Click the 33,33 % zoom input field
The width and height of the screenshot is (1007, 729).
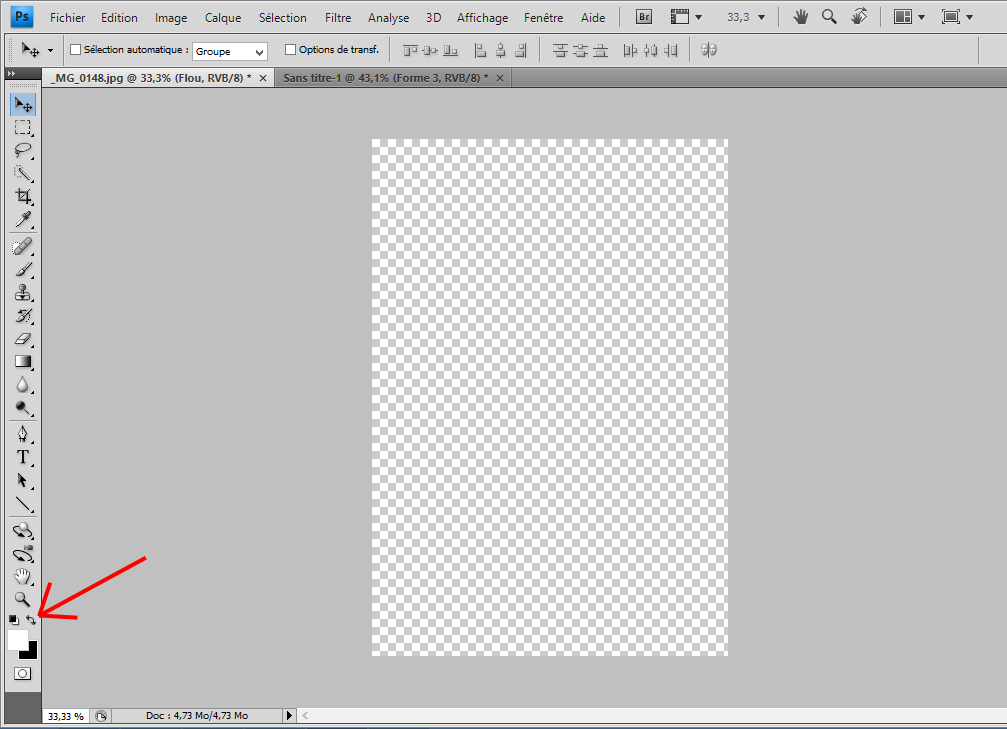pyautogui.click(x=65, y=716)
